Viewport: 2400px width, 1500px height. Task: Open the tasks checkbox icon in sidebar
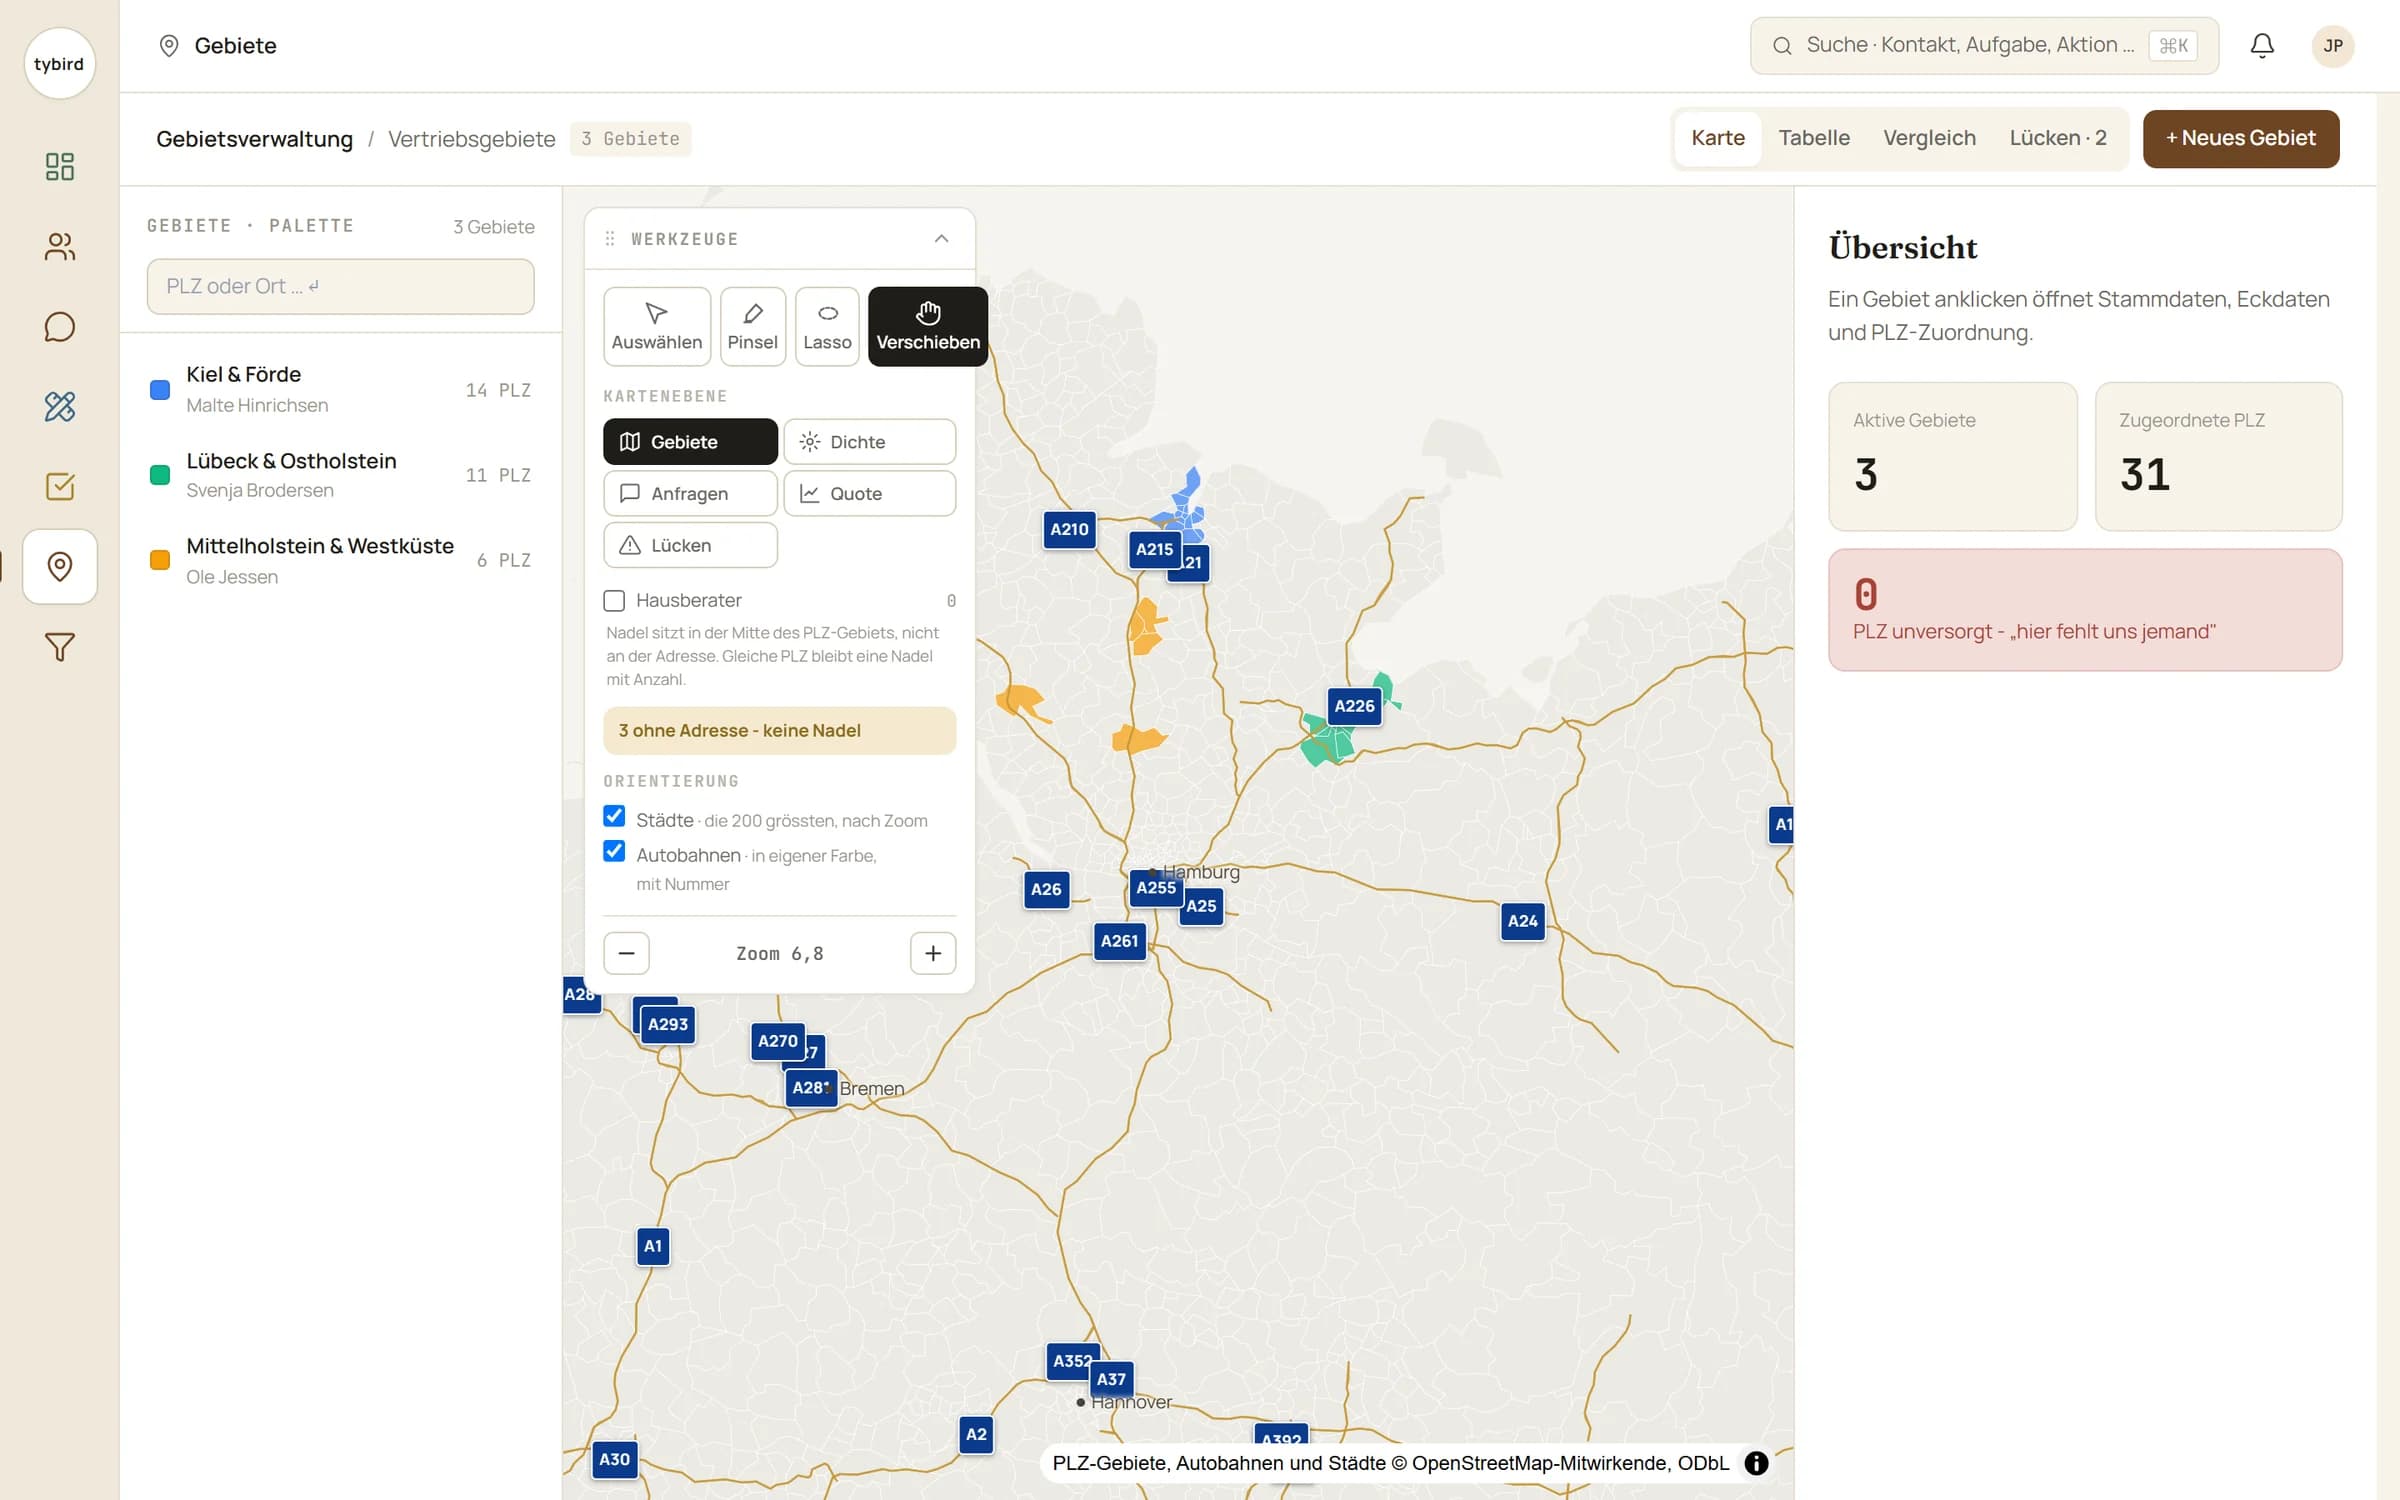pos(60,487)
